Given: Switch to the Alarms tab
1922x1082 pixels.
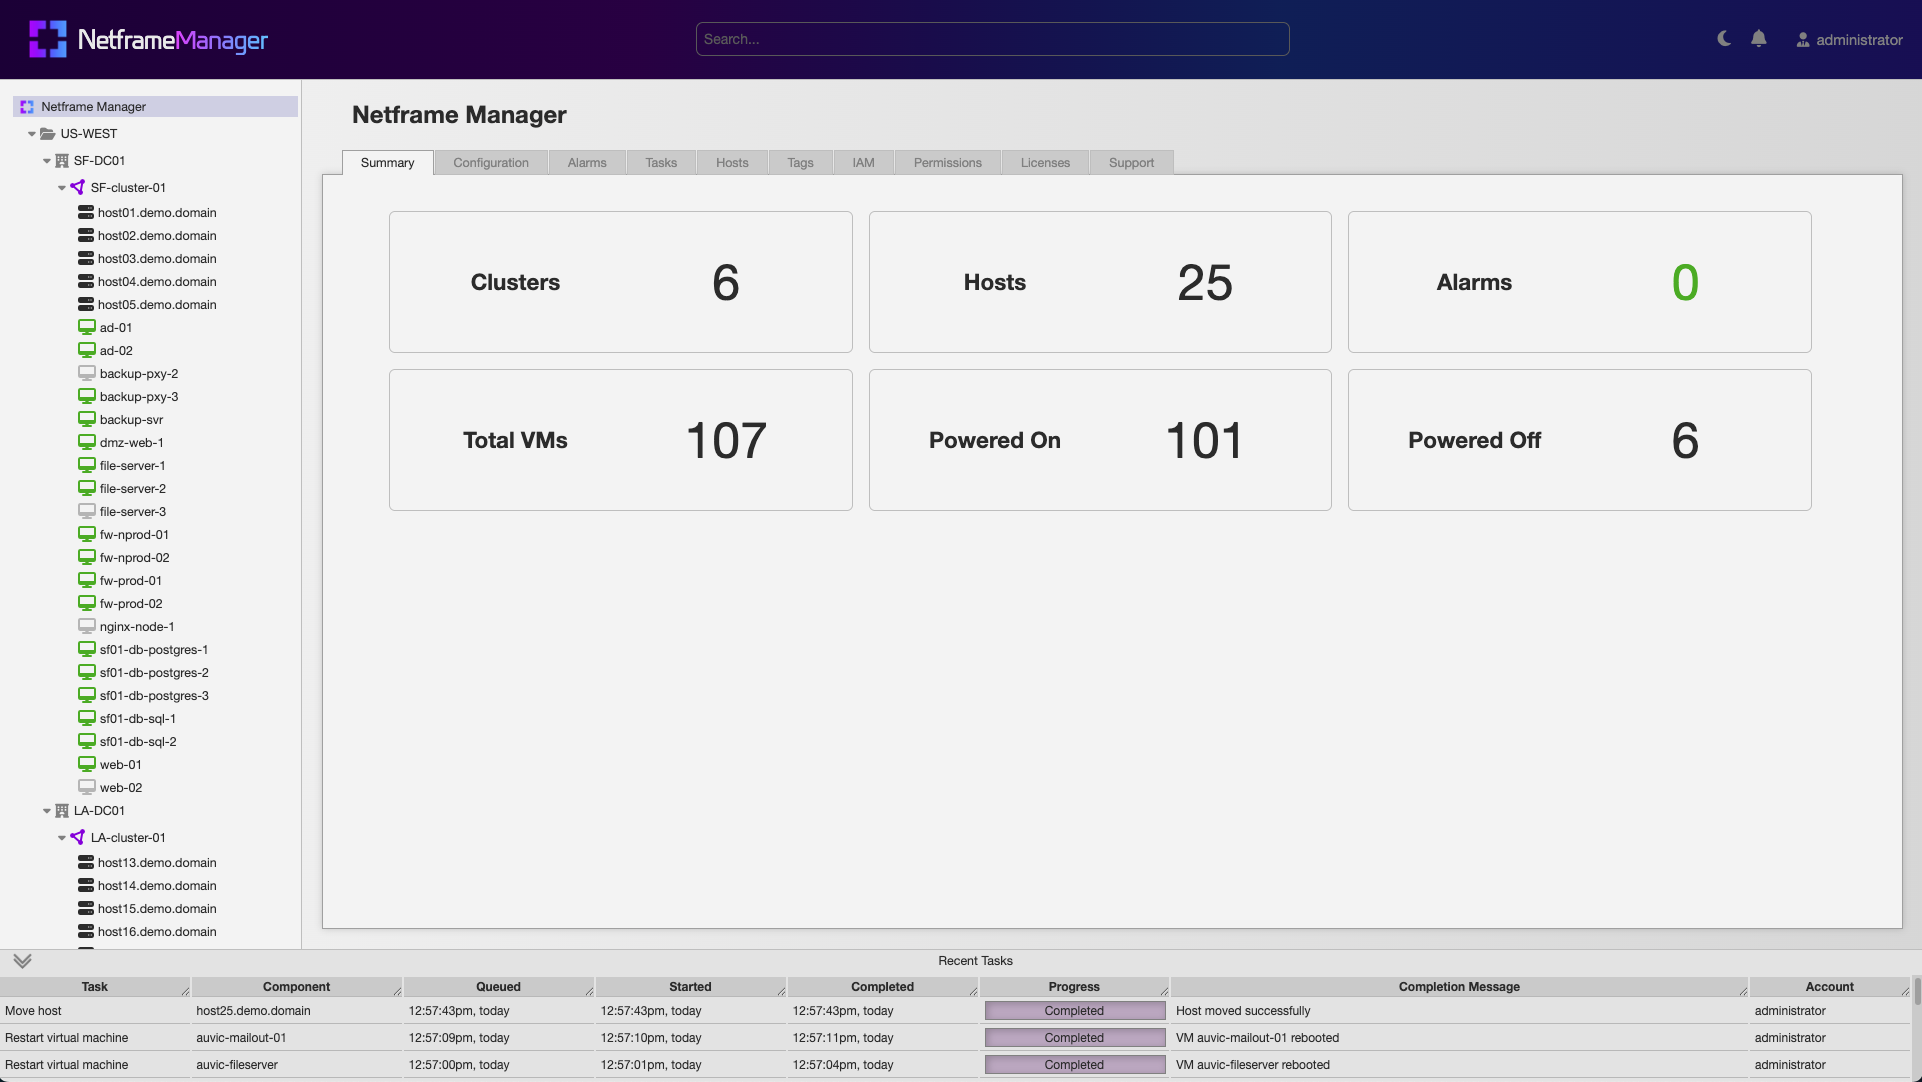Looking at the screenshot, I should pyautogui.click(x=586, y=162).
